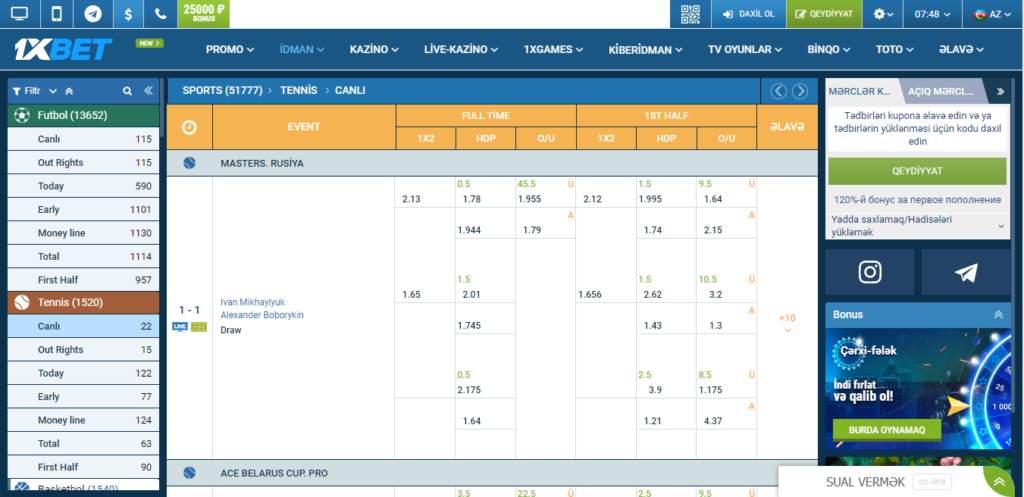Click green QEYDİYYAT button in bet slip

click(x=918, y=171)
